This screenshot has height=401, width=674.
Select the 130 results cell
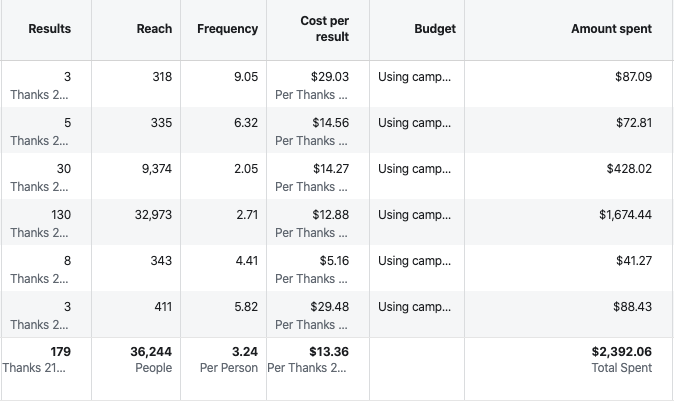[x=60, y=215]
